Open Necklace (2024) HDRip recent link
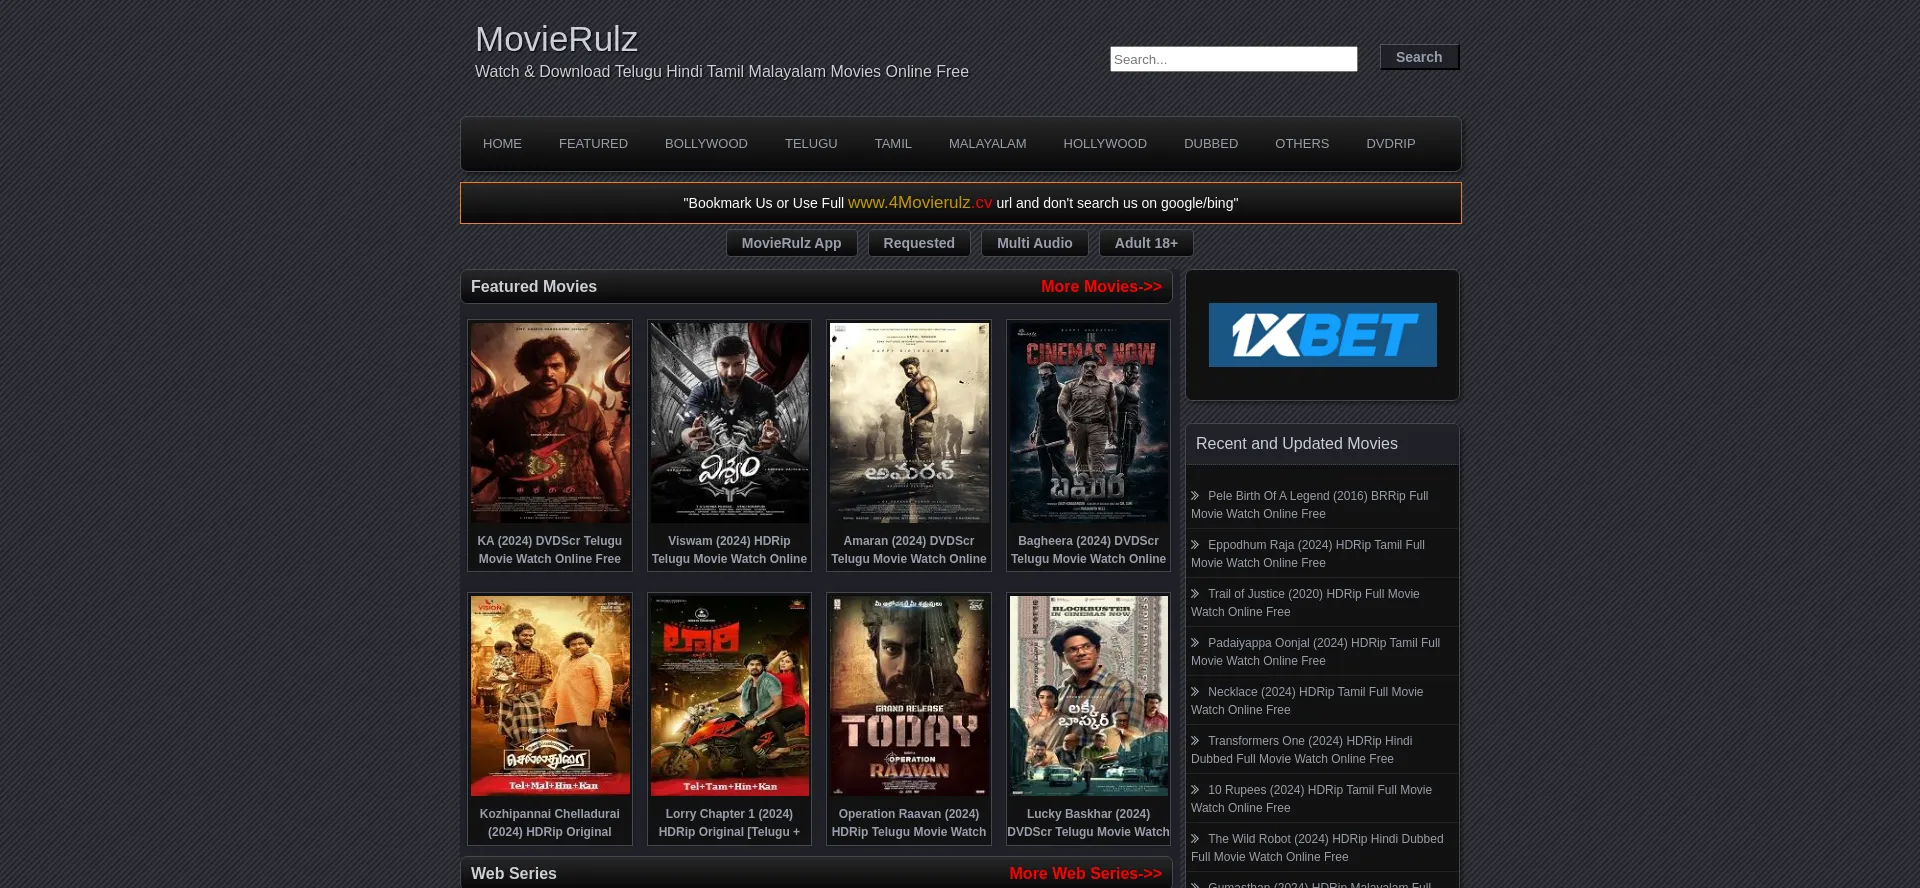This screenshot has width=1920, height=888. pos(1307,701)
